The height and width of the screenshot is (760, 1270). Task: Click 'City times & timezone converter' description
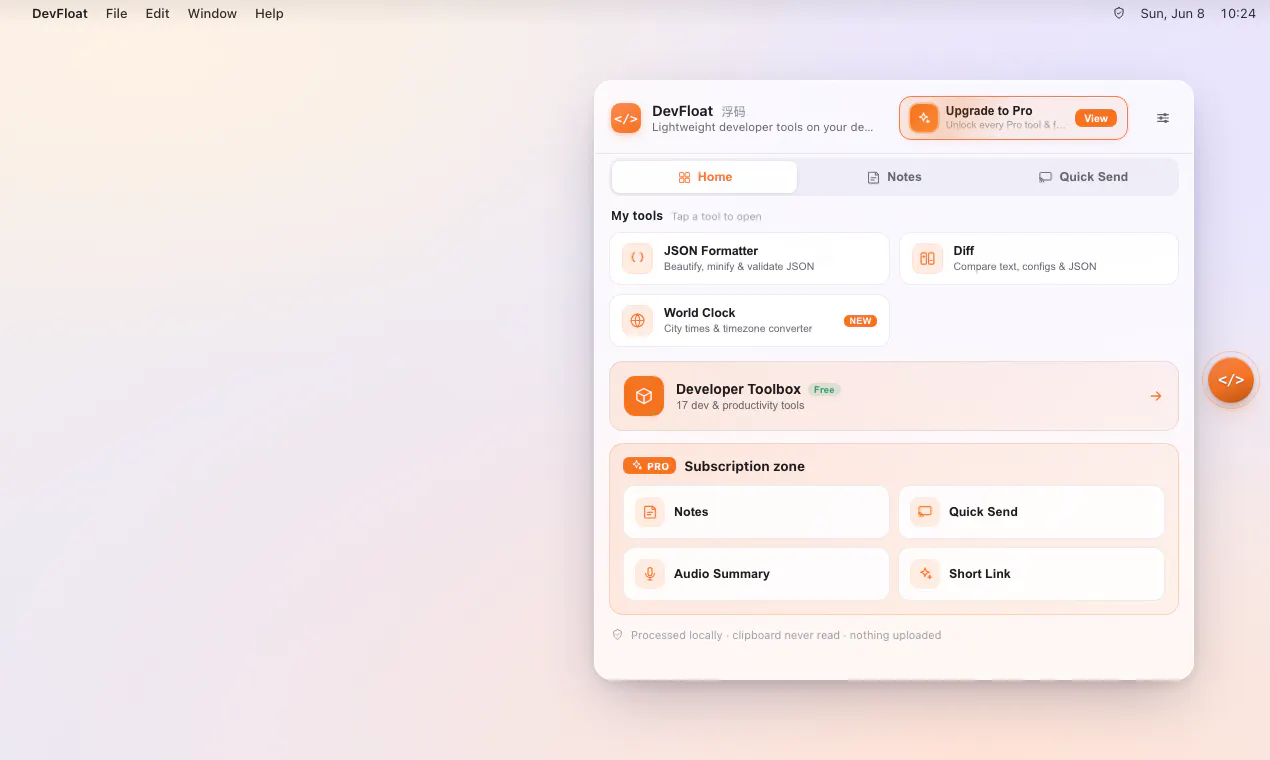[738, 328]
